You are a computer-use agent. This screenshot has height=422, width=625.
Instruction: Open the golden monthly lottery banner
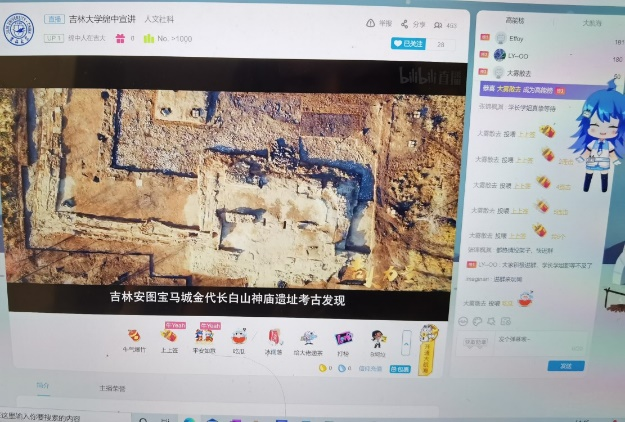(428, 347)
